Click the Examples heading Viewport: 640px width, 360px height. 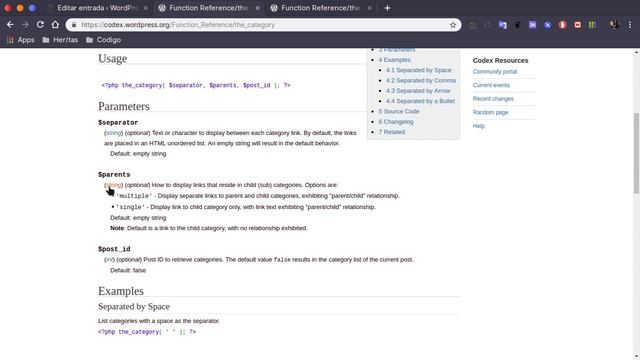click(121, 291)
